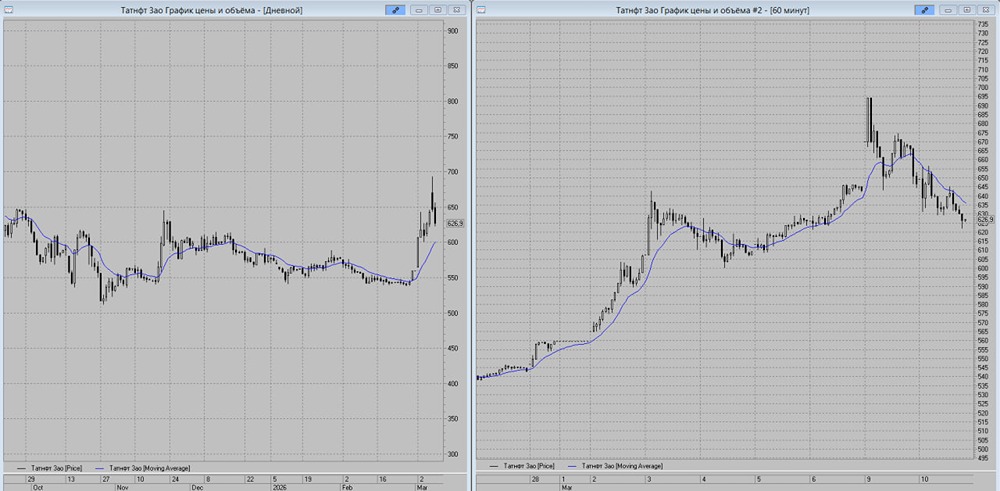Click the 750 label on the daily price axis
This screenshot has width=1000, height=491.
(453, 137)
